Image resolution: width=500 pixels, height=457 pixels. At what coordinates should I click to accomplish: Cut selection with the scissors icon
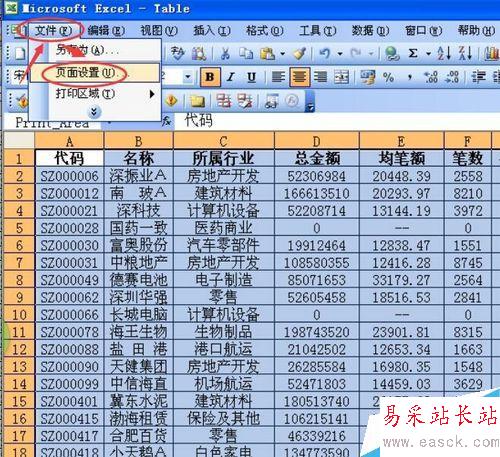point(225,53)
